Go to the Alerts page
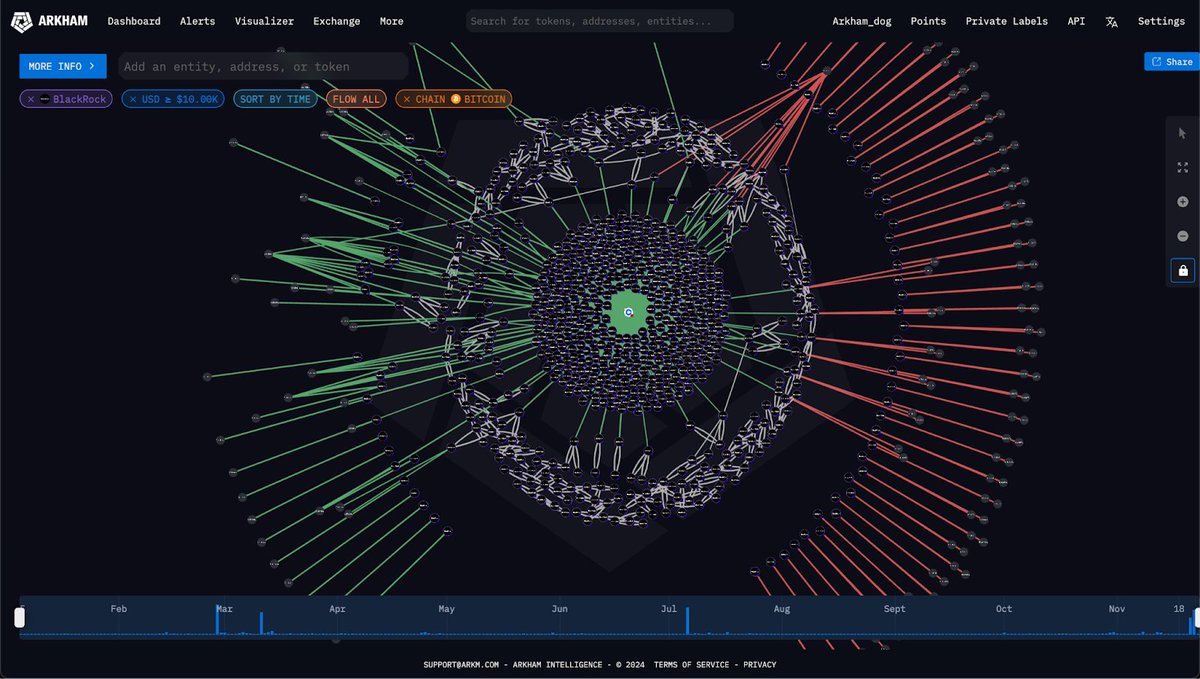Screen dimensions: 1200x679 coord(197,21)
